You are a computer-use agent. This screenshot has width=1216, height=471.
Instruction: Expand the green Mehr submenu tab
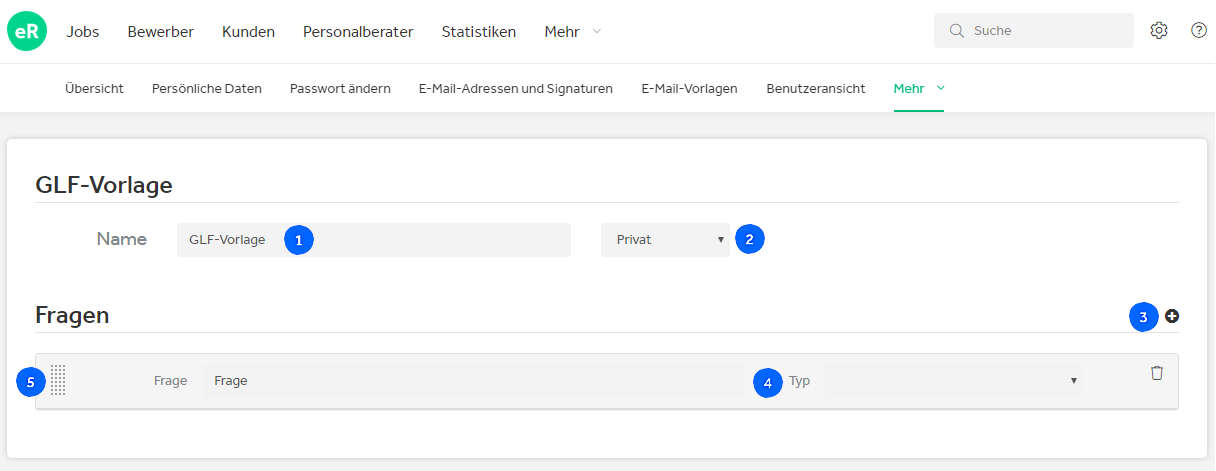click(919, 88)
